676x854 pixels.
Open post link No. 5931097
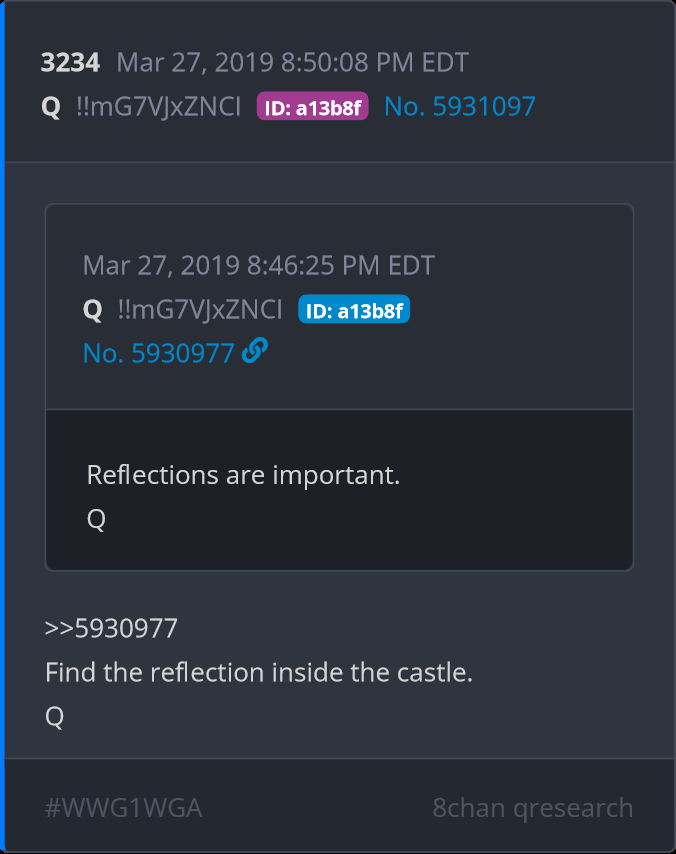coord(460,107)
